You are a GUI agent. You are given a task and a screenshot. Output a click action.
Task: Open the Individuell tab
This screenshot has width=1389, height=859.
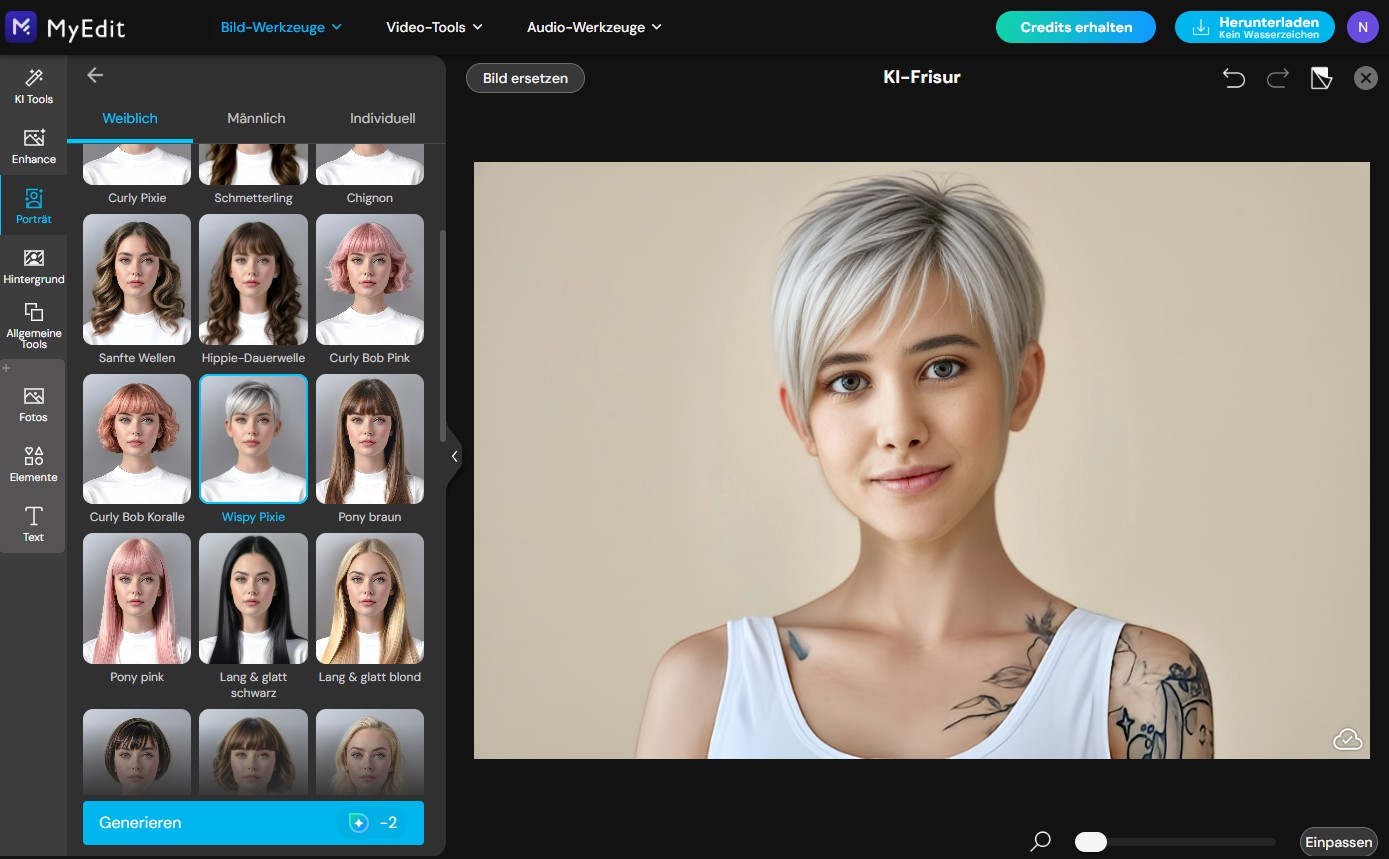coord(382,118)
